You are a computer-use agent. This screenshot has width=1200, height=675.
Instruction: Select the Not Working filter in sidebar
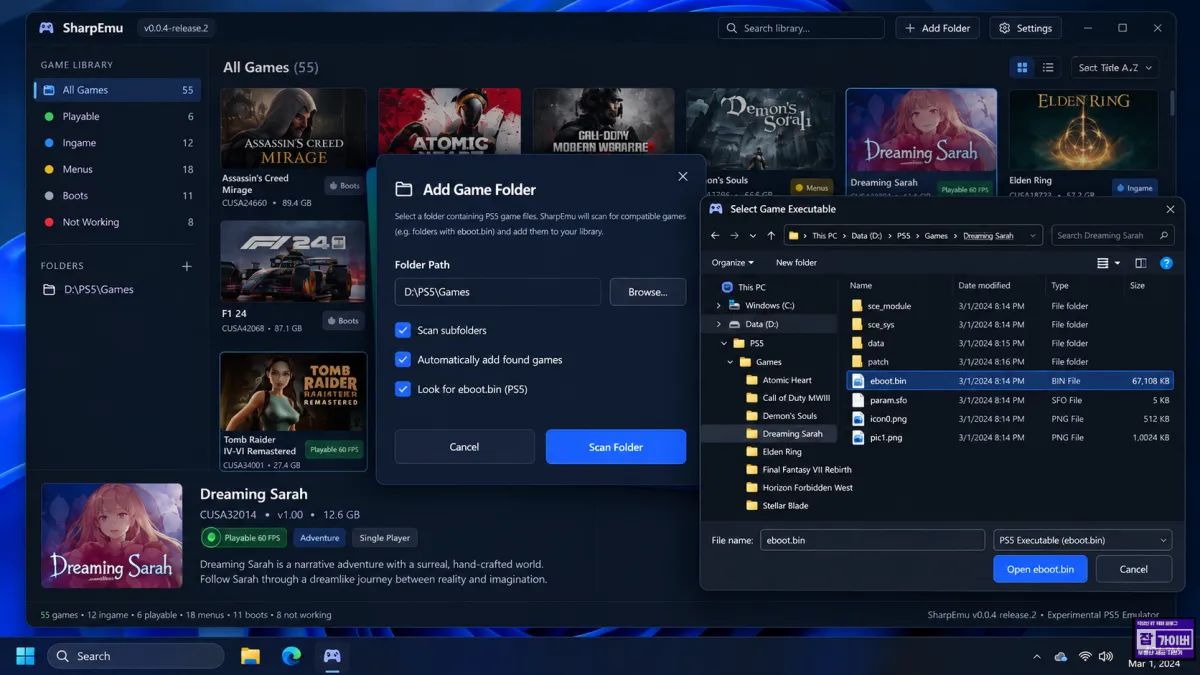point(117,222)
